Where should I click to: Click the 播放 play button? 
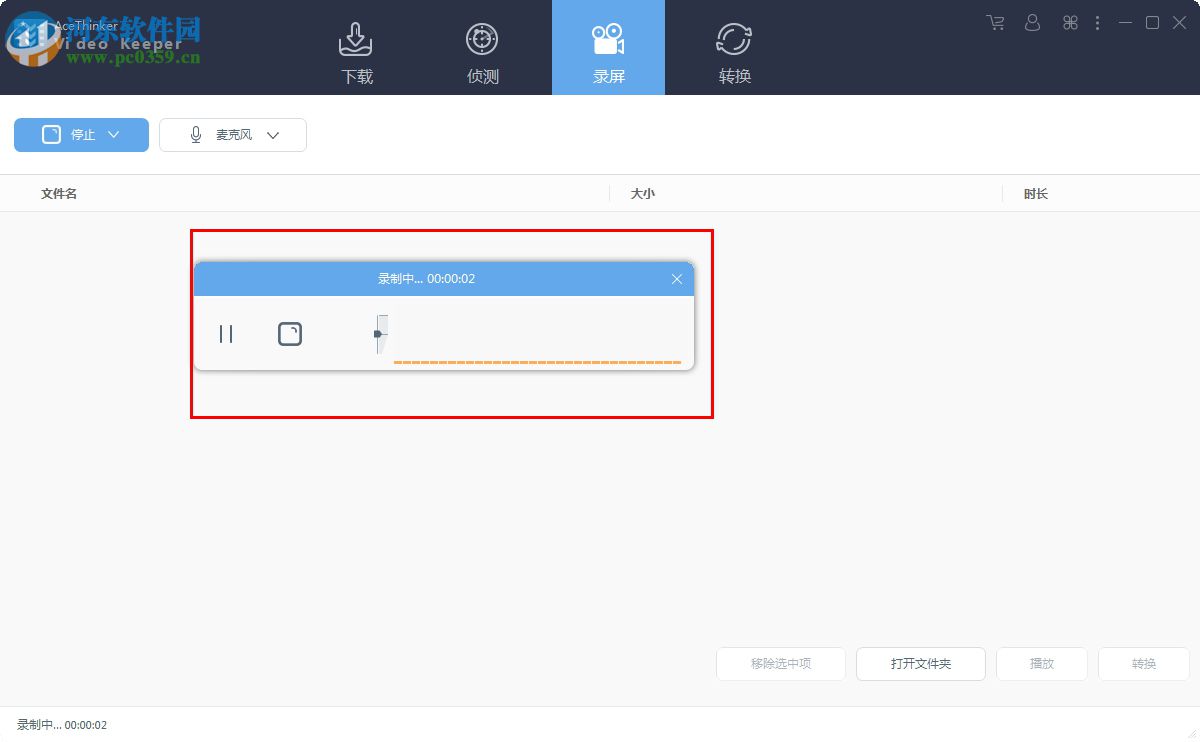[1041, 663]
